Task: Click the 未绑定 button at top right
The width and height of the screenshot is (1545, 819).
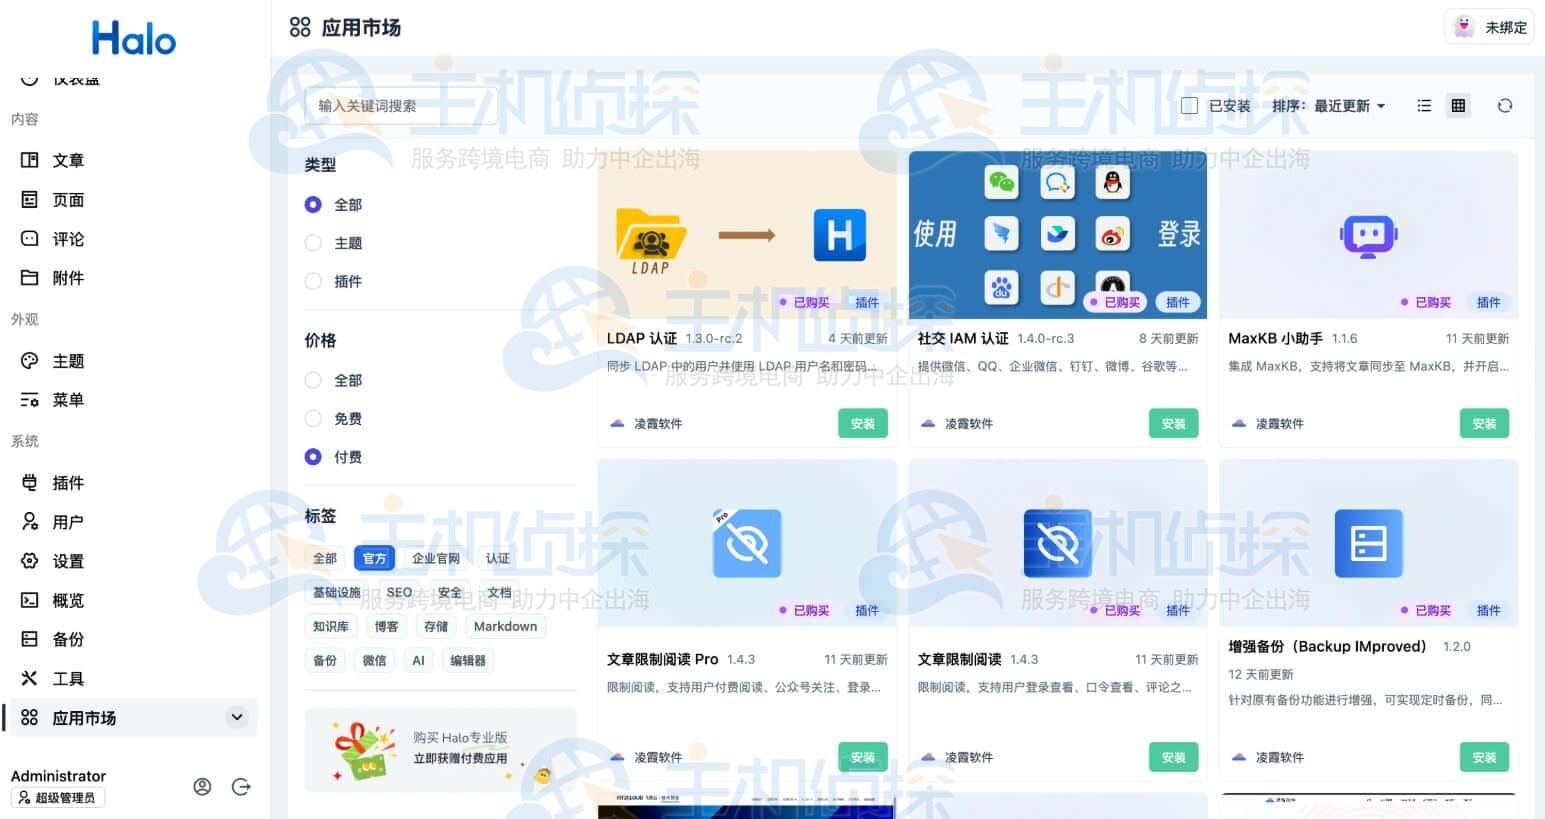Action: tap(1488, 27)
